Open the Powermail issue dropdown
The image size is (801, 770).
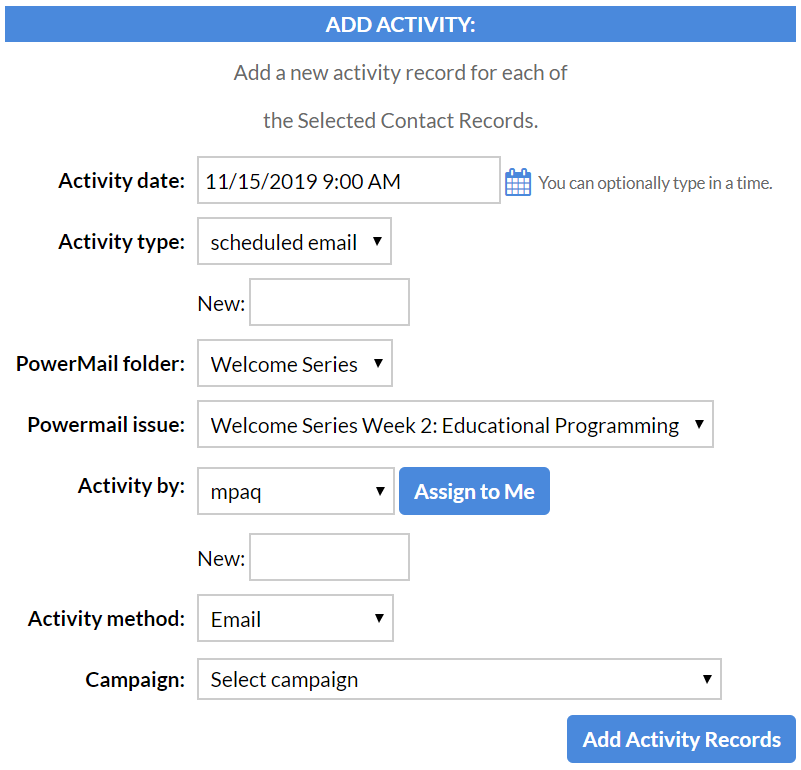455,424
